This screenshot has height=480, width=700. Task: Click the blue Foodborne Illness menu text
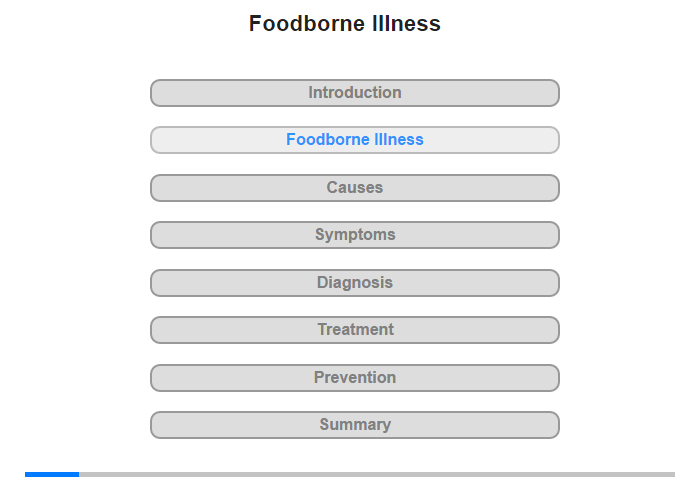point(355,139)
